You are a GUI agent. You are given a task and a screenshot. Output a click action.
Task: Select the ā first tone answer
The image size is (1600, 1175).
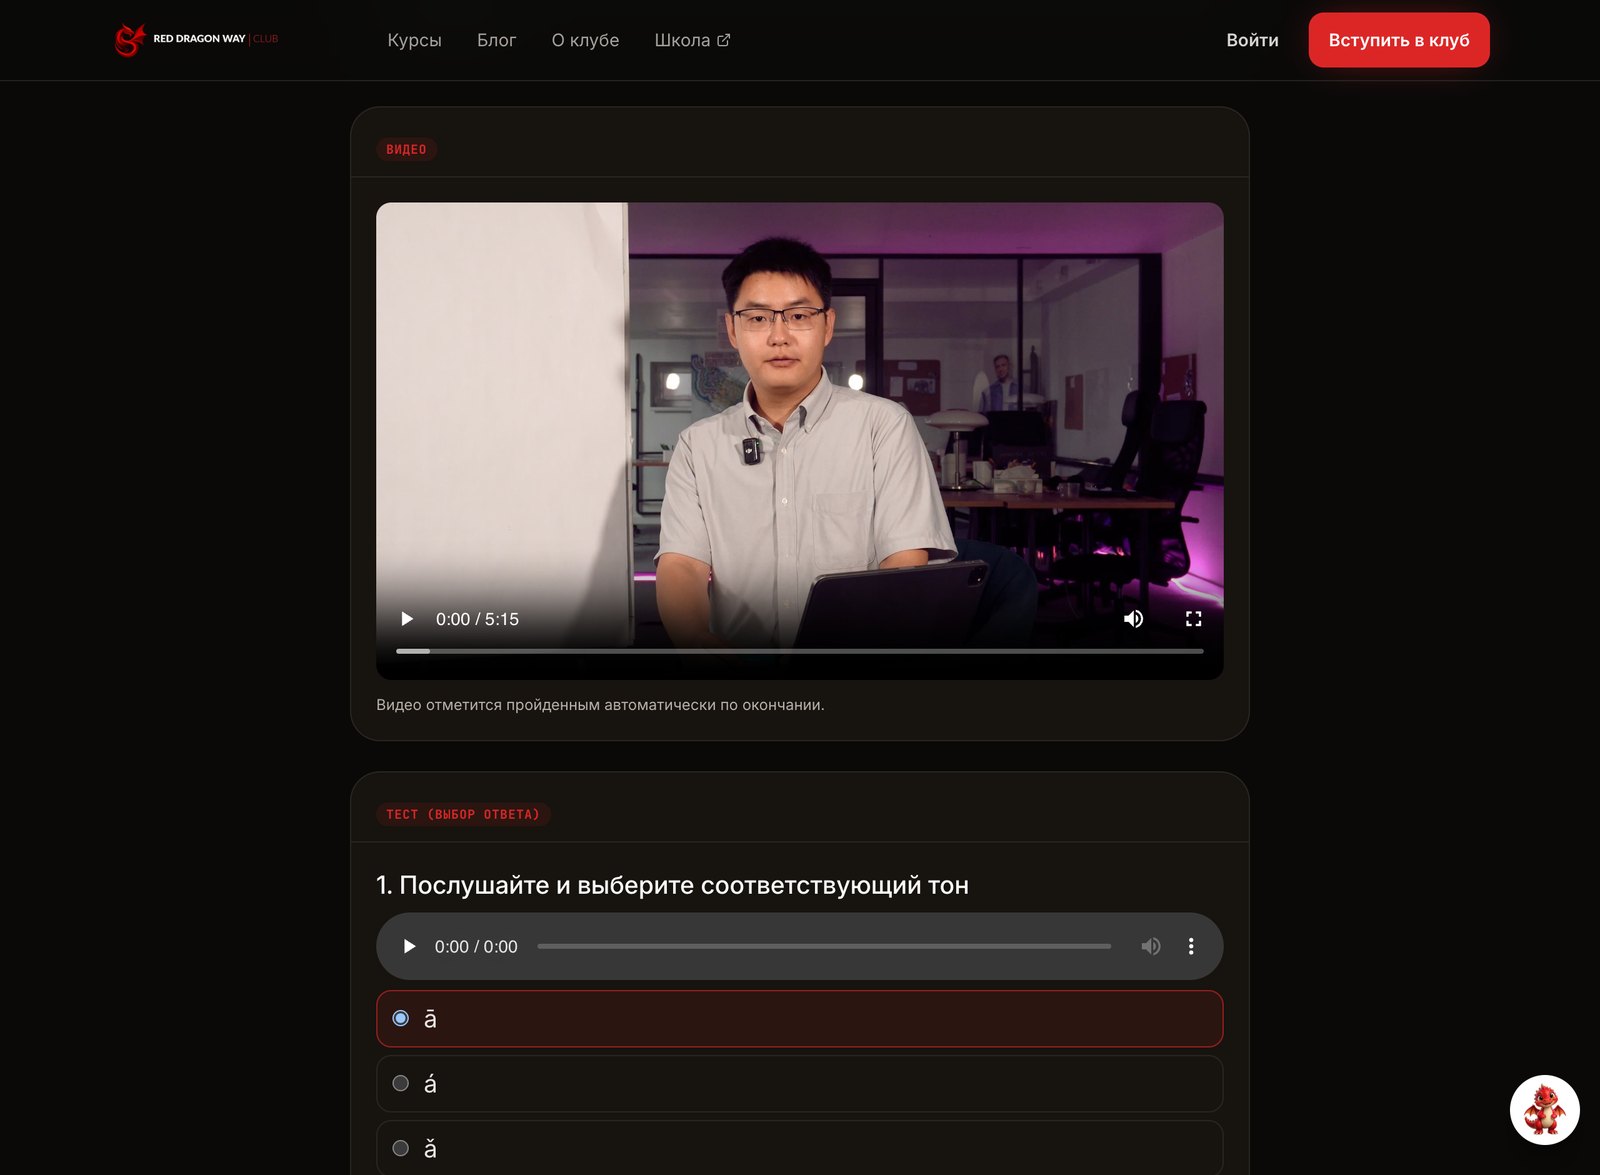(799, 1019)
